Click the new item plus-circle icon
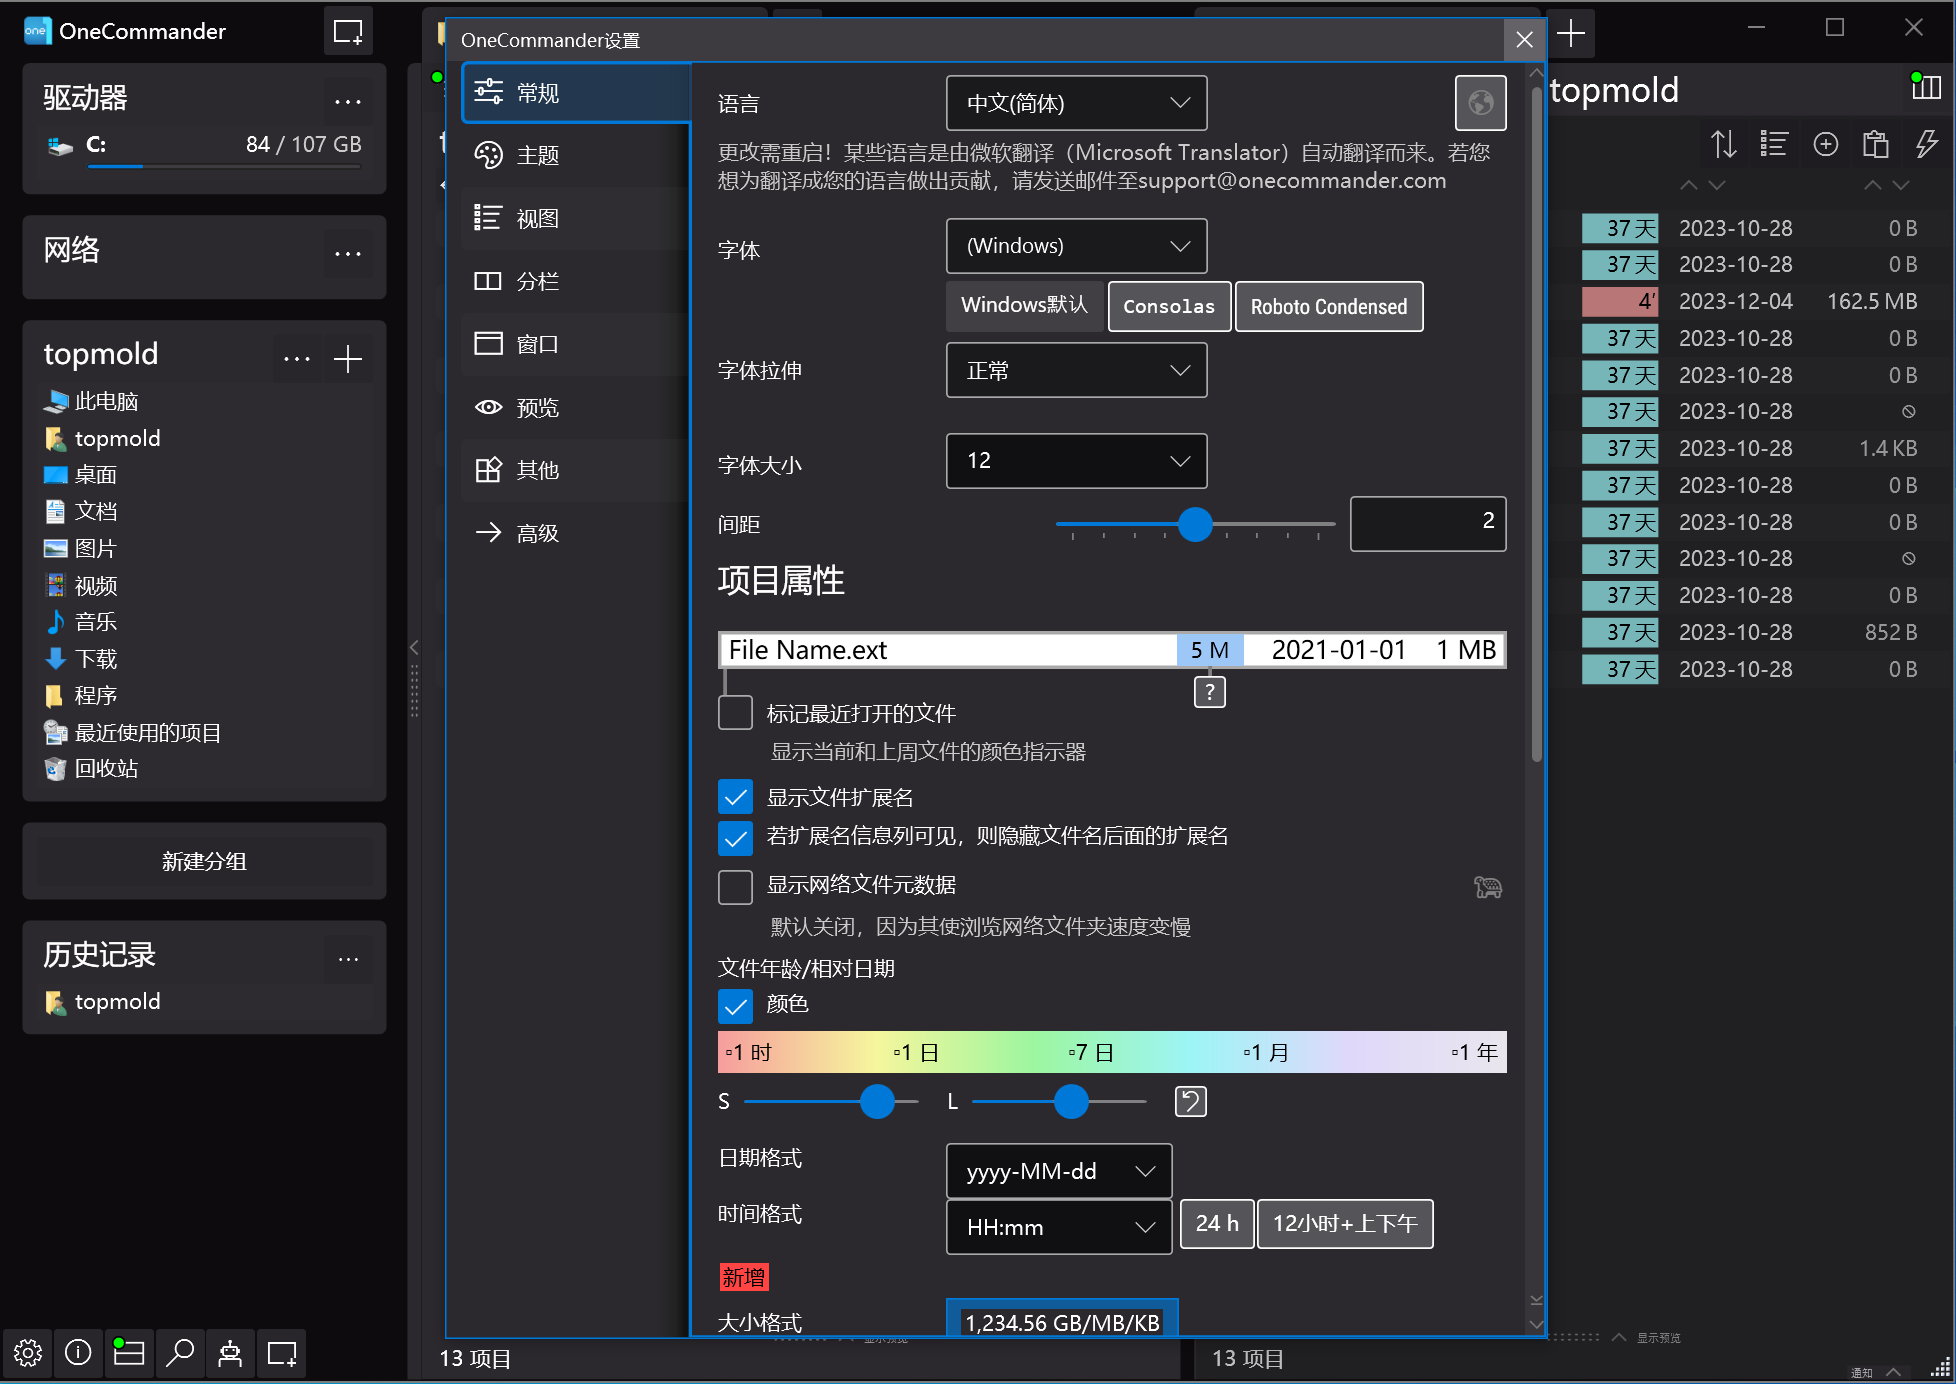Viewport: 1956px width, 1384px height. pyautogui.click(x=1826, y=145)
